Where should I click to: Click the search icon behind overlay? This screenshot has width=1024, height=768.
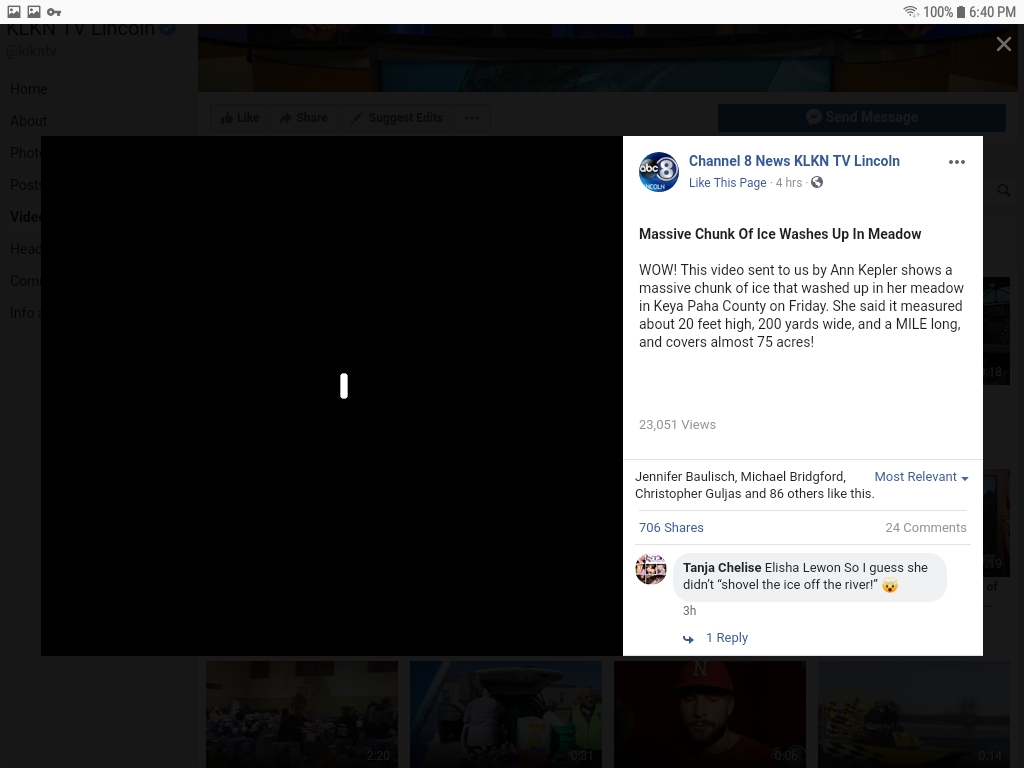pyautogui.click(x=1003, y=190)
